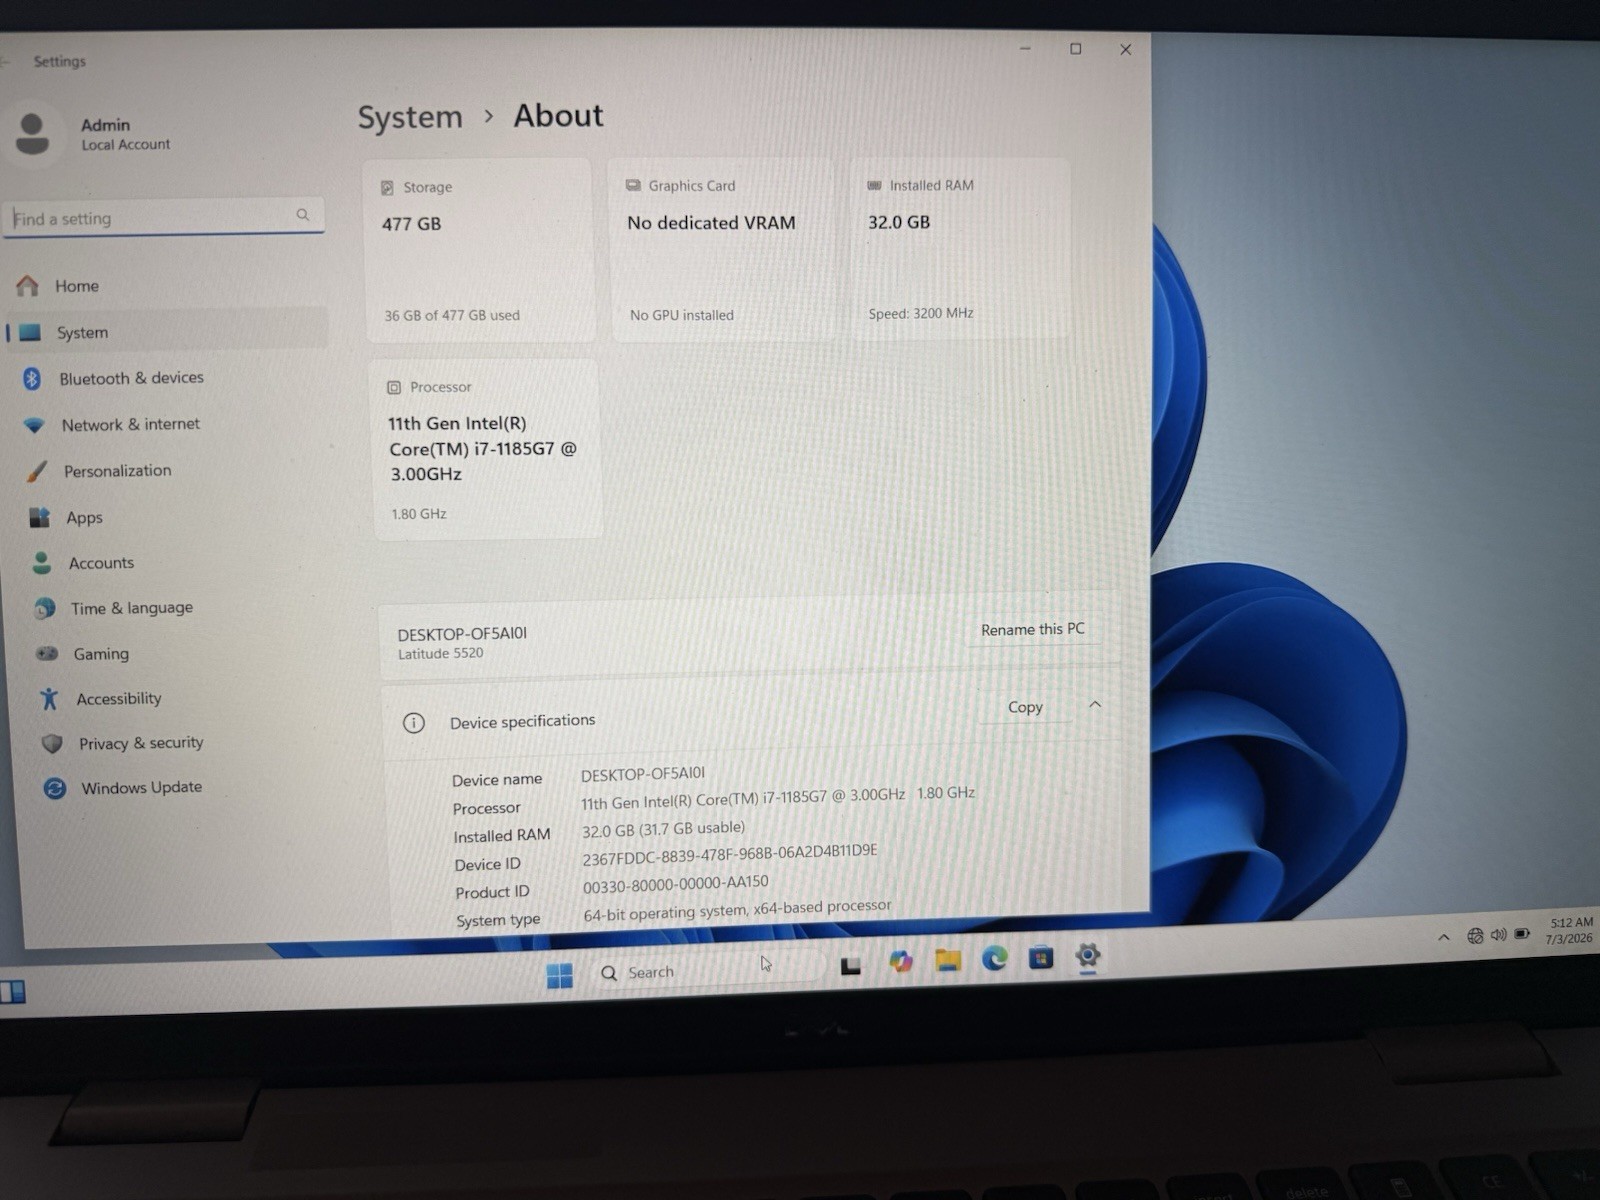Launch Microsoft Edge from the taskbar

(994, 958)
